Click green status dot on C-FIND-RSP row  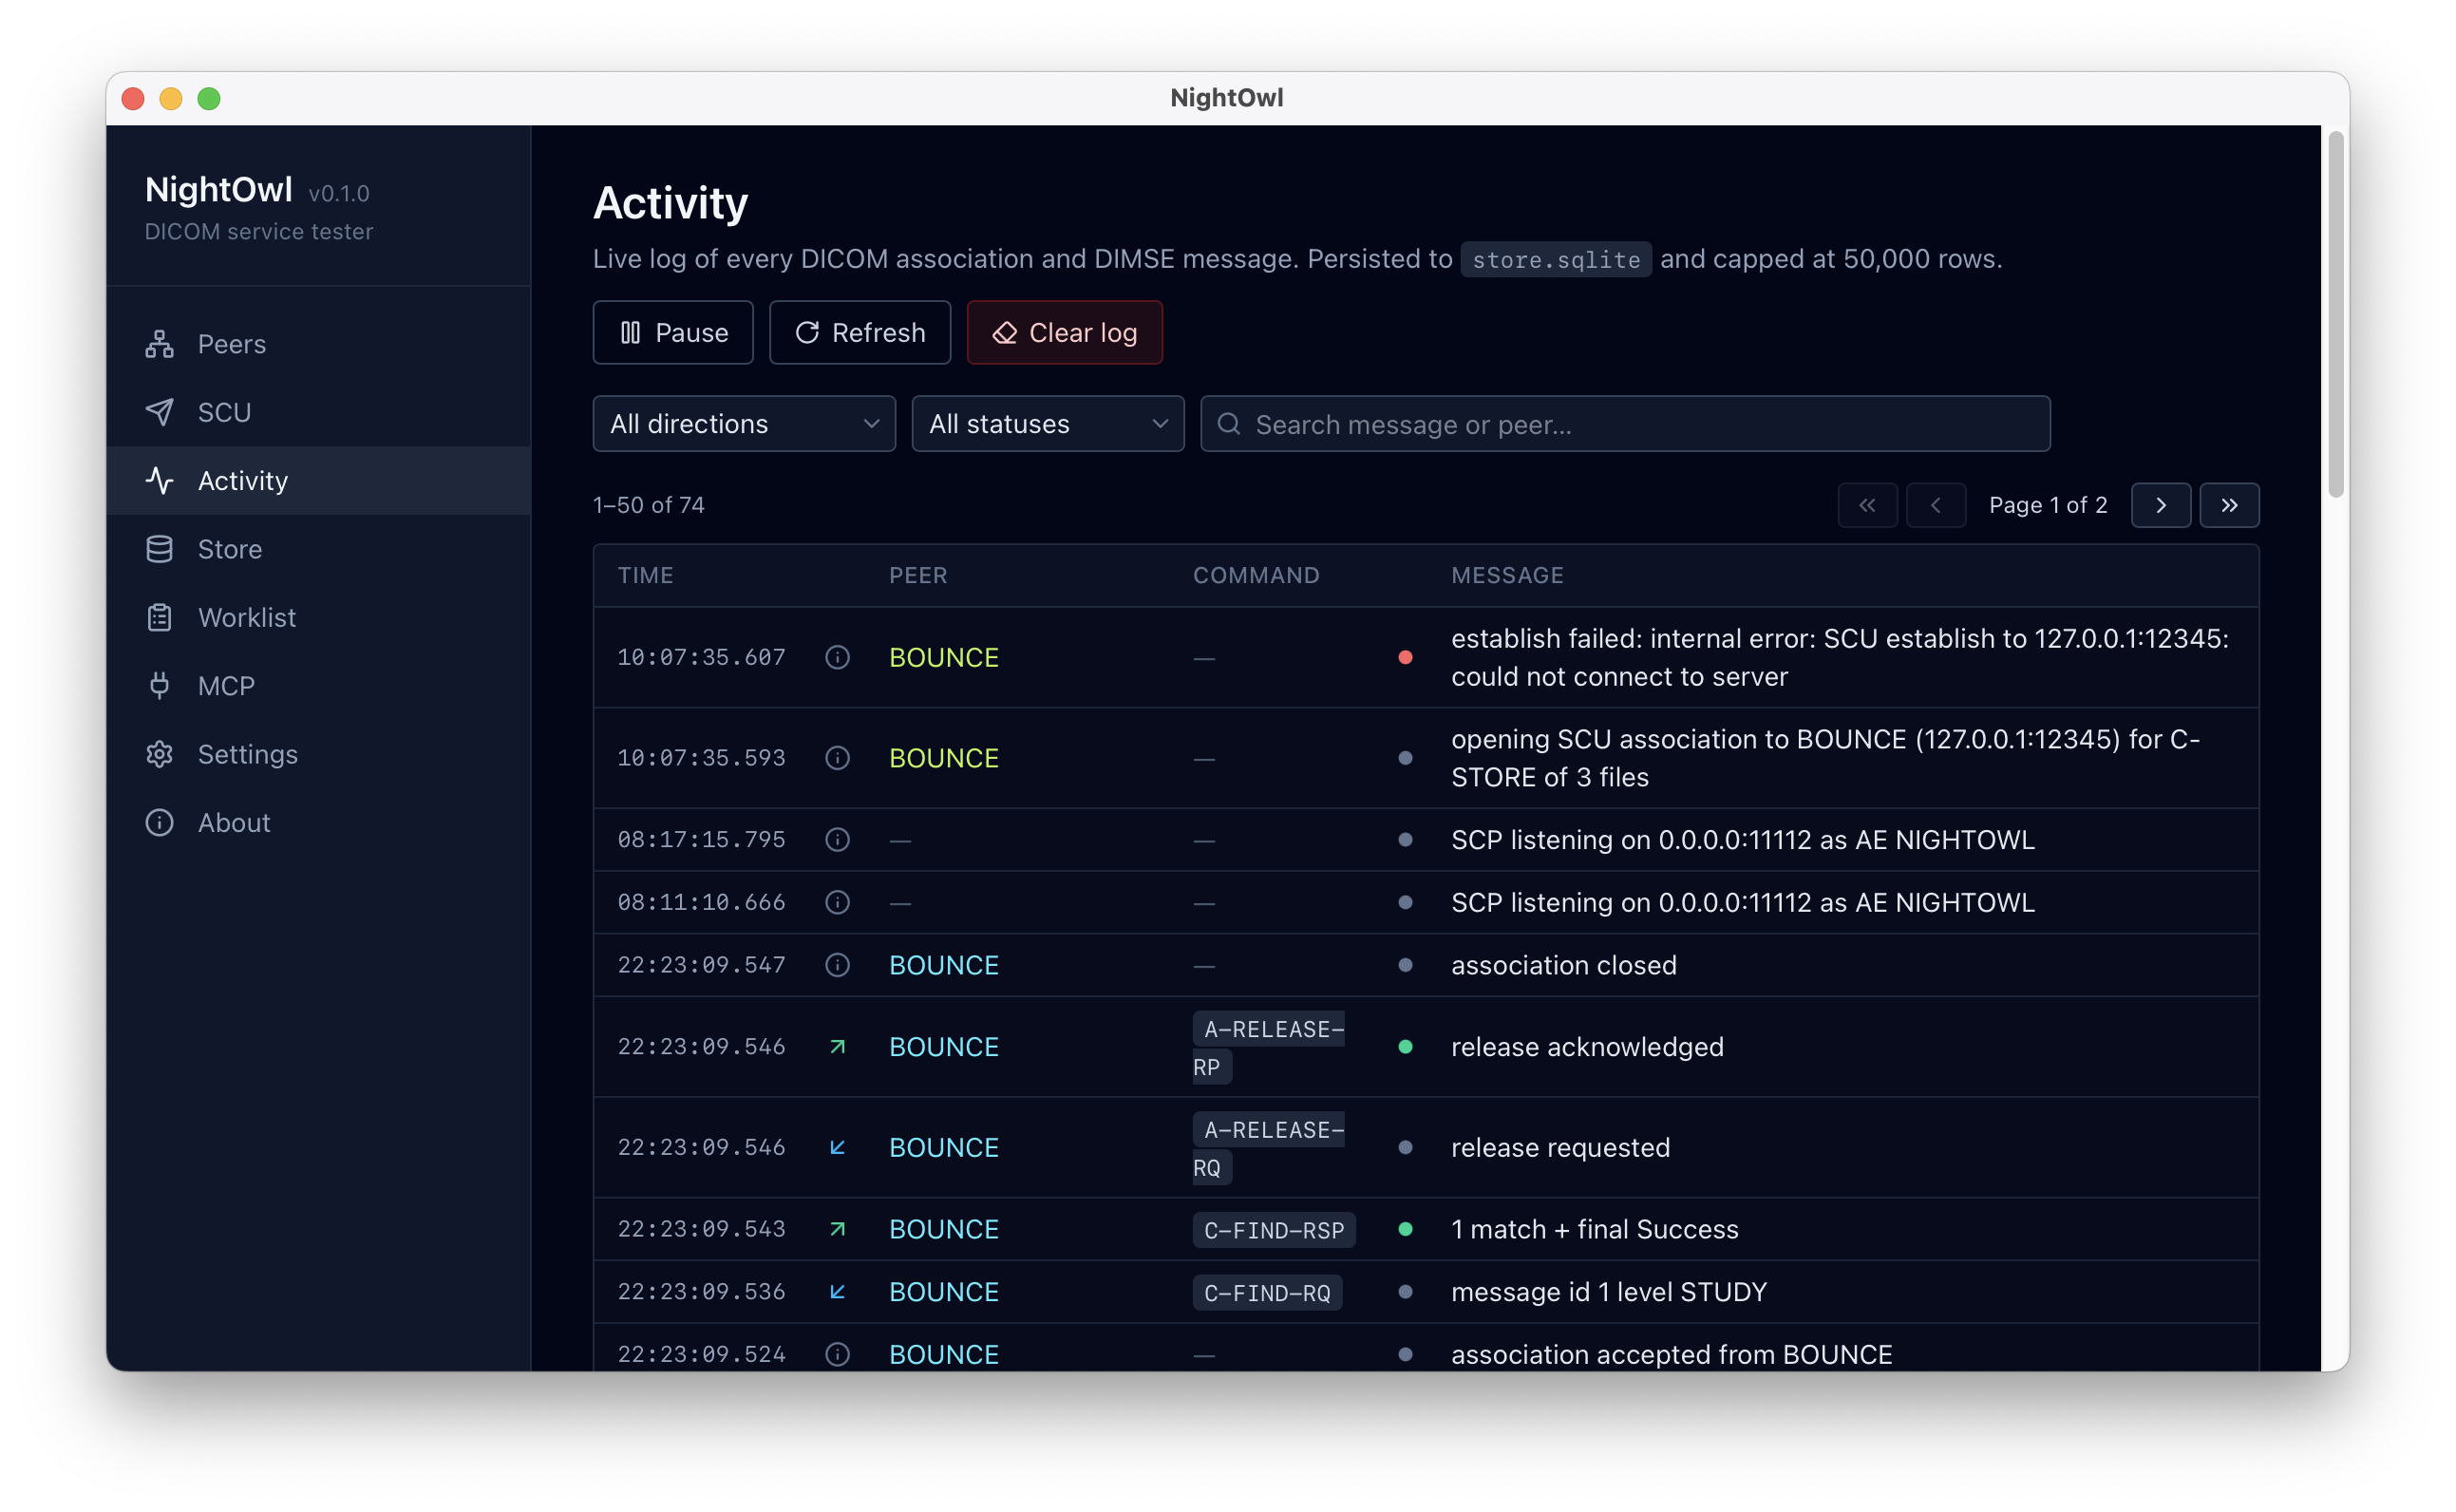(x=1405, y=1229)
